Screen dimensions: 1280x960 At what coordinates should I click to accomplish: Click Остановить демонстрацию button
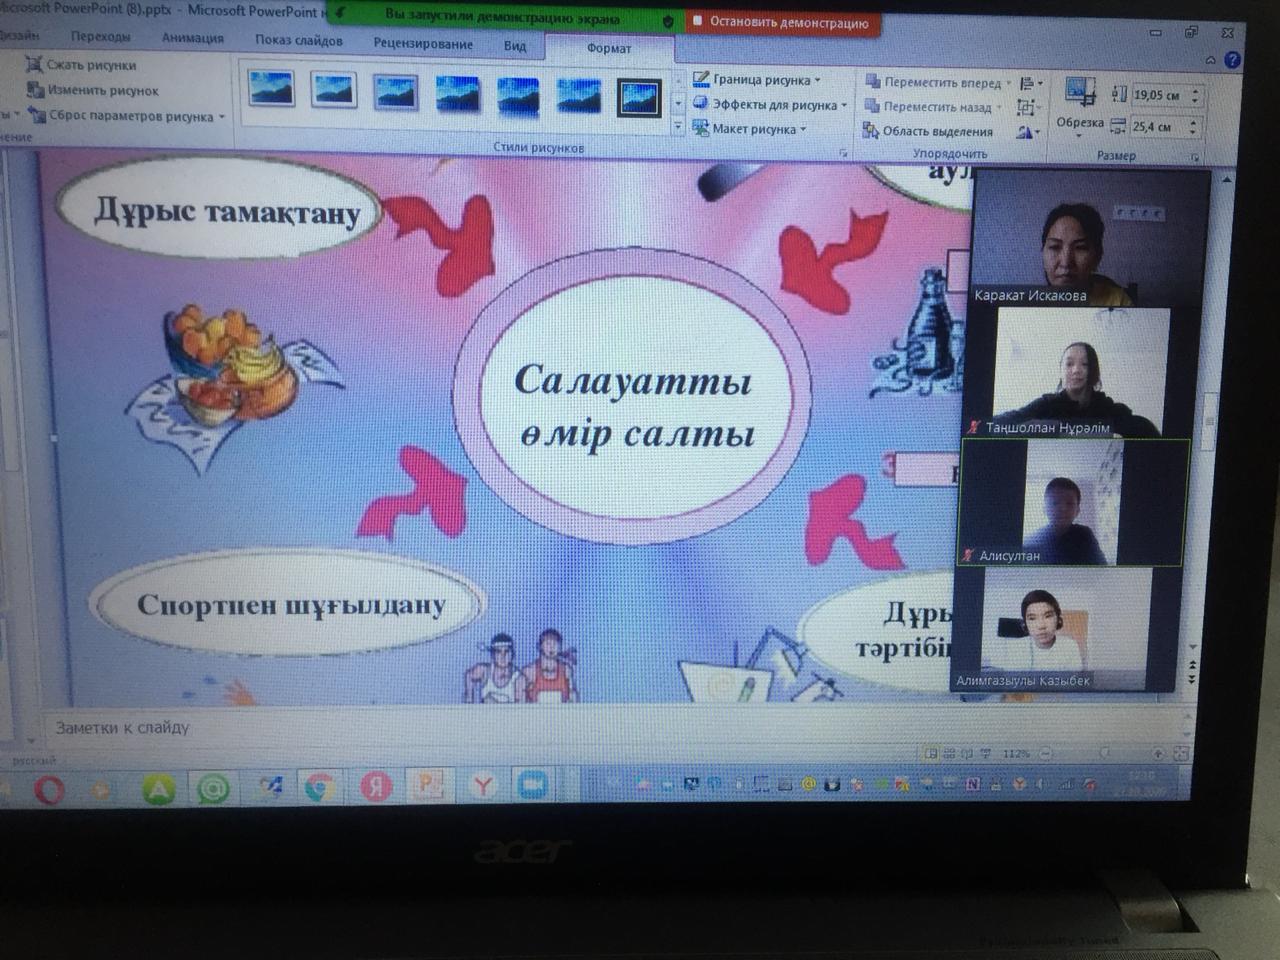781,21
